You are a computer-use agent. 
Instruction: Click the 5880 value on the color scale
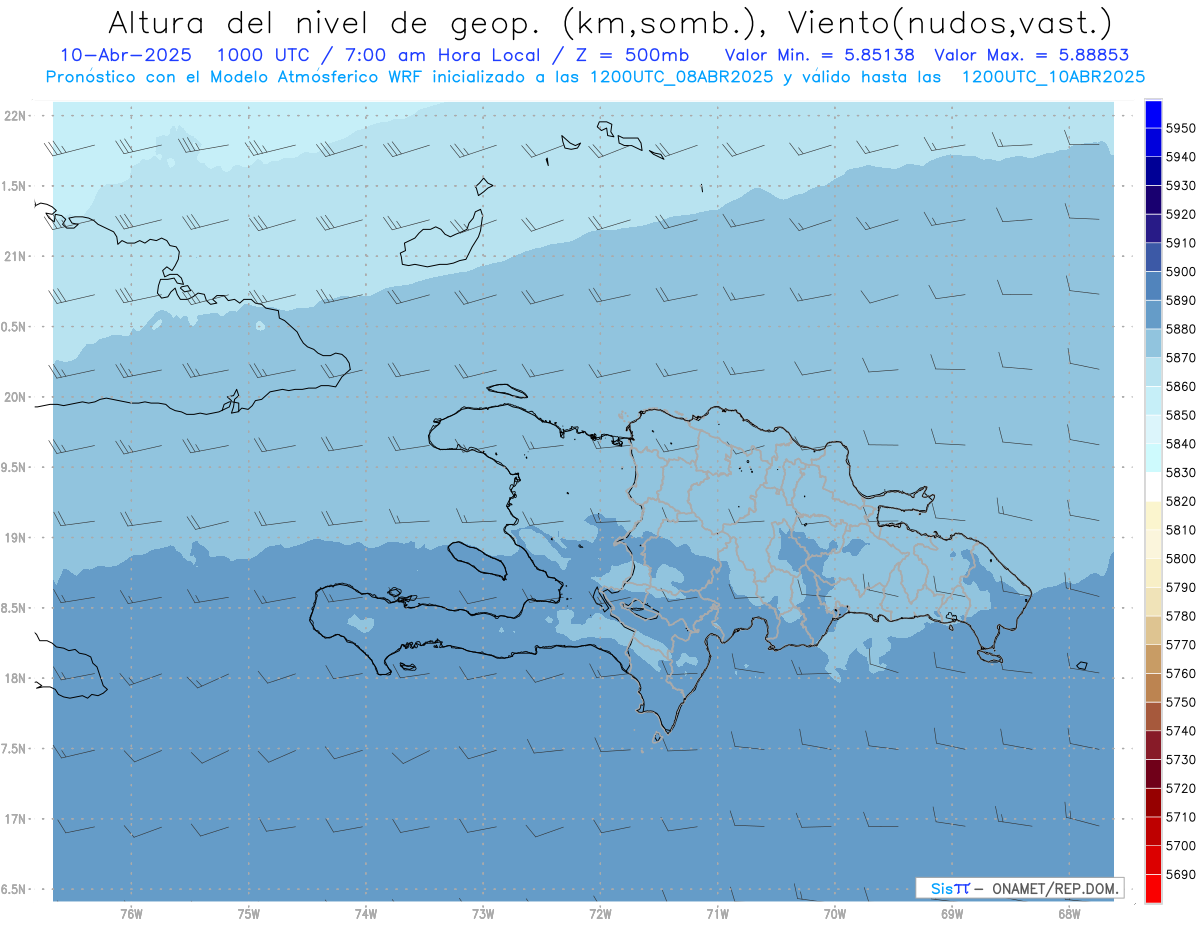(1180, 329)
